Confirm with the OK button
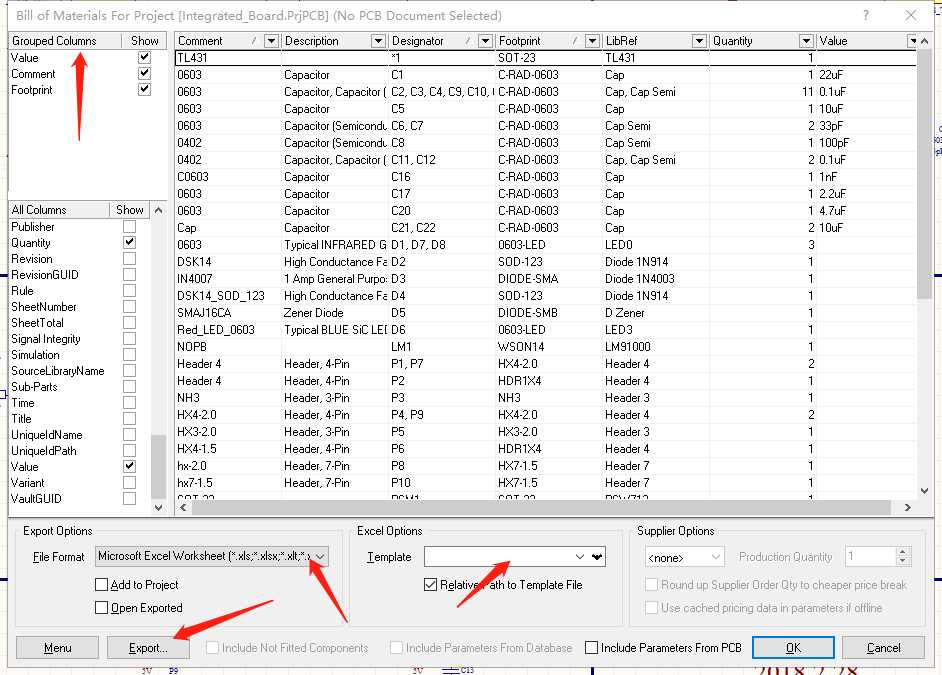Viewport: 942px width, 675px height. tap(793, 647)
